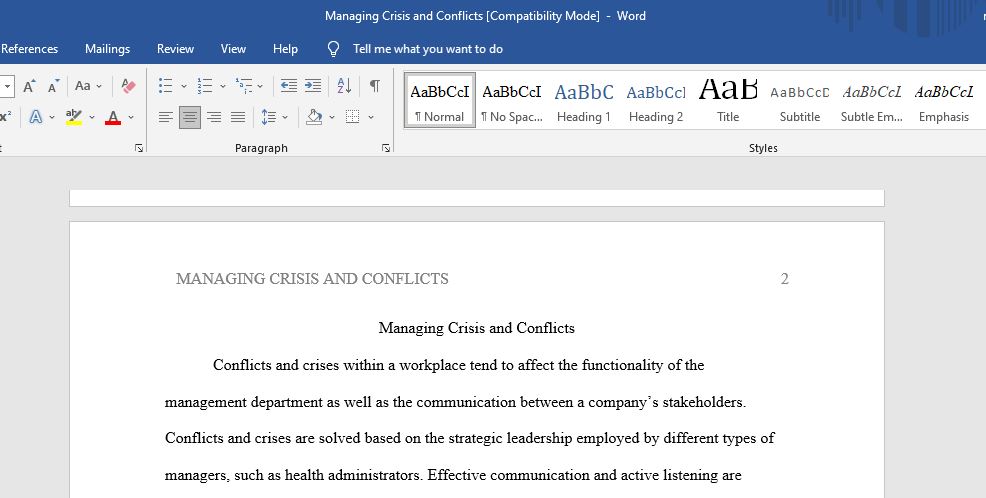Open the numbering library dropdown arrow
This screenshot has height=498, width=986.
point(223,86)
